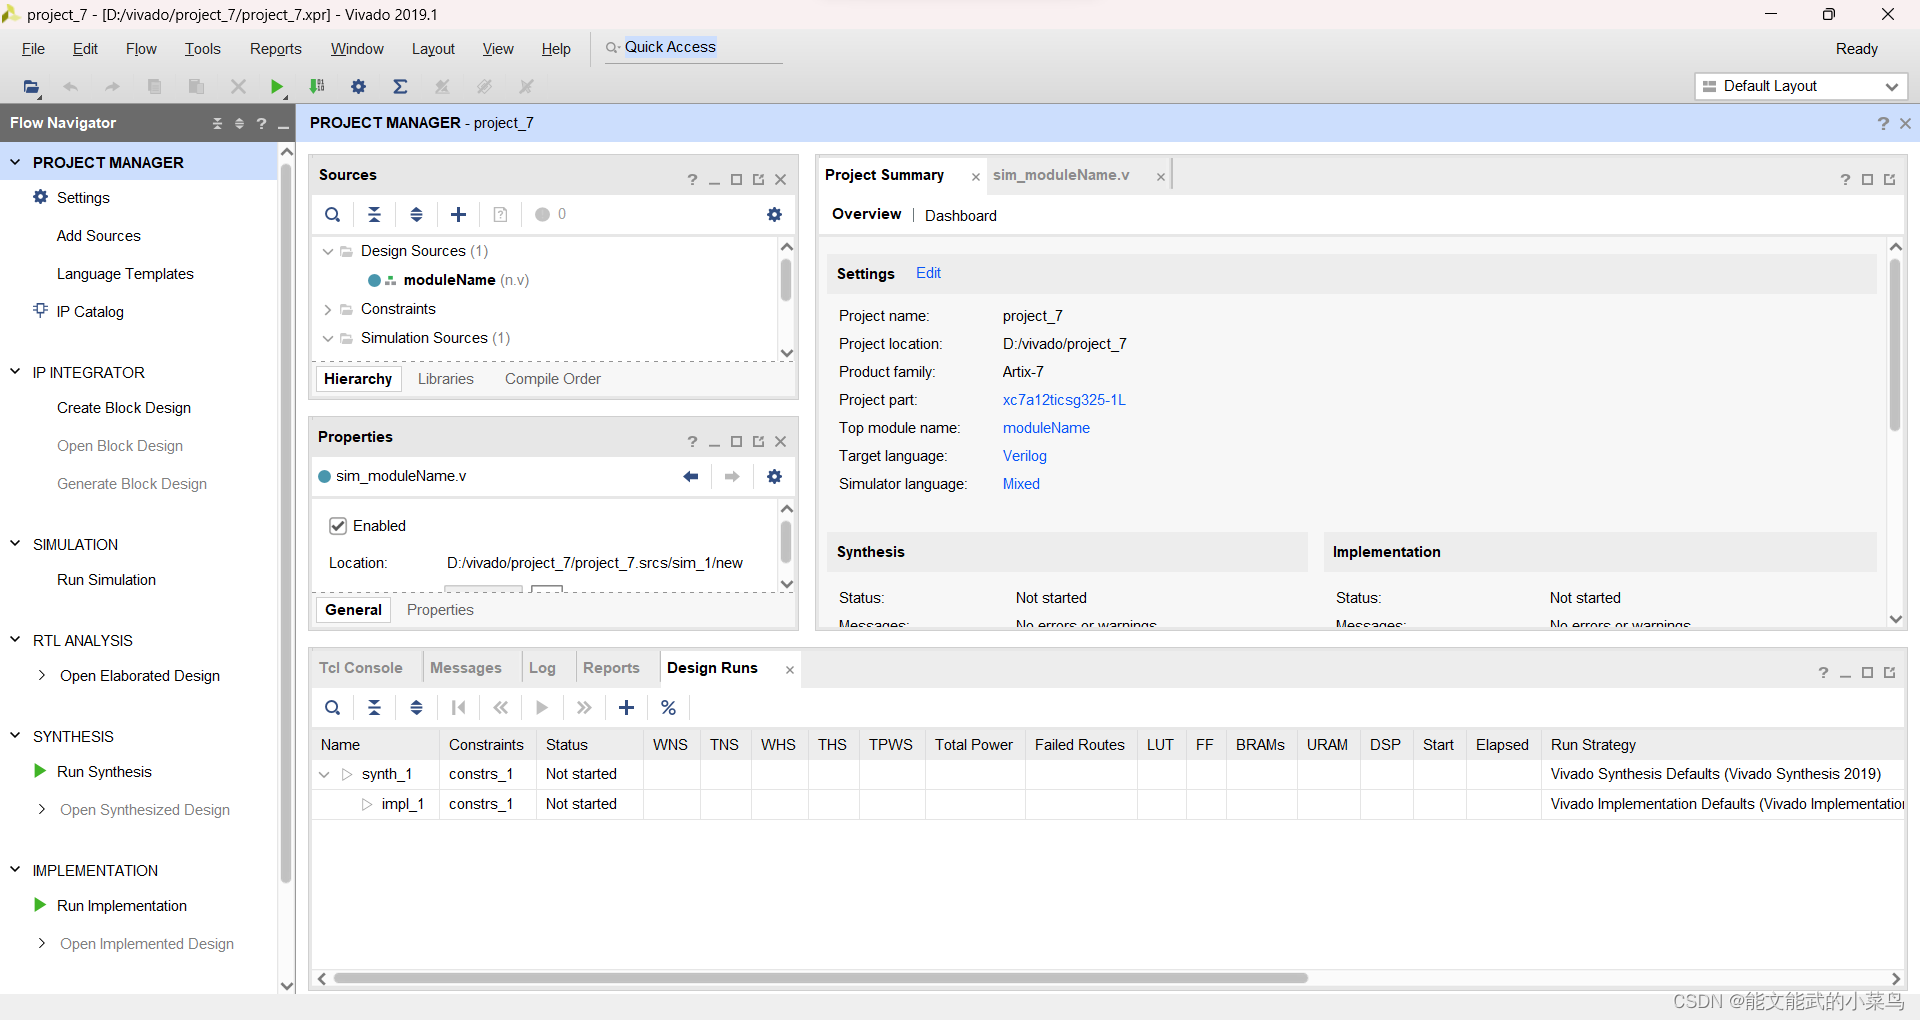
Task: Collapse the SIMULATION section
Action: [x=15, y=544]
